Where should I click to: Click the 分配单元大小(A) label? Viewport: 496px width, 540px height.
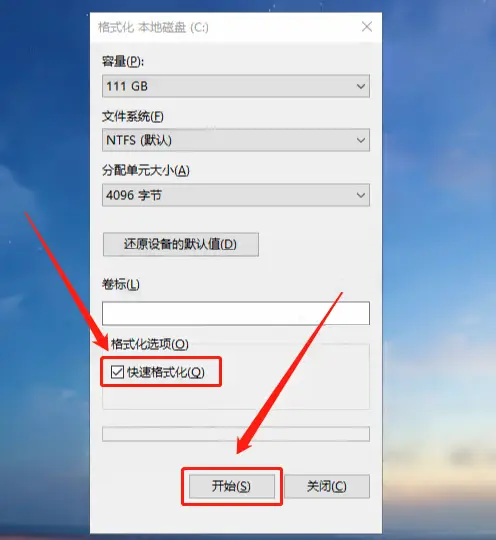click(x=146, y=170)
